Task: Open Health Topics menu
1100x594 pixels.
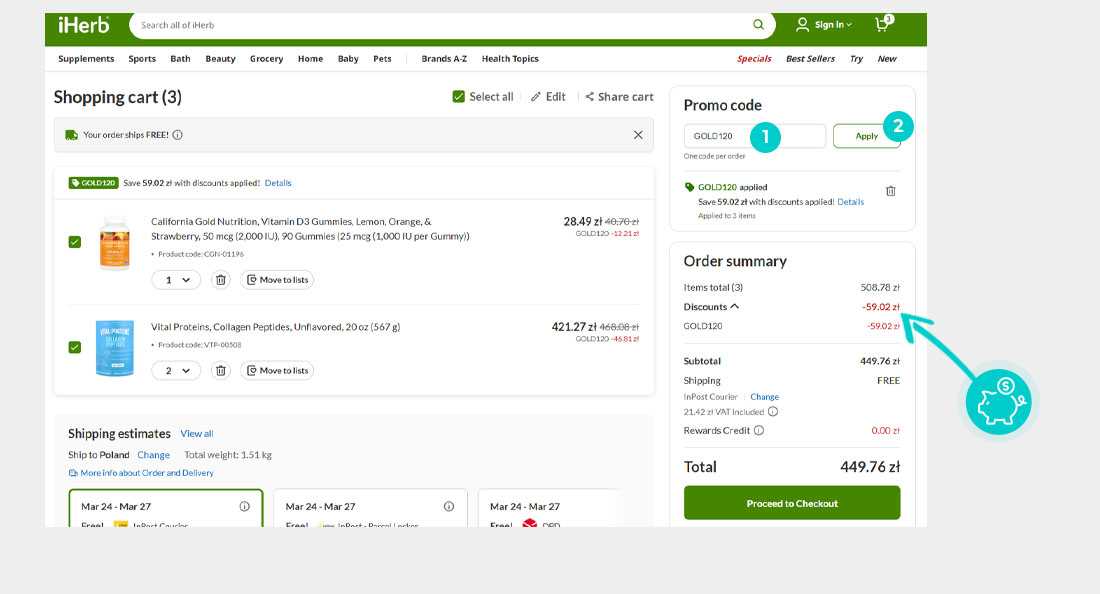Action: (510, 59)
